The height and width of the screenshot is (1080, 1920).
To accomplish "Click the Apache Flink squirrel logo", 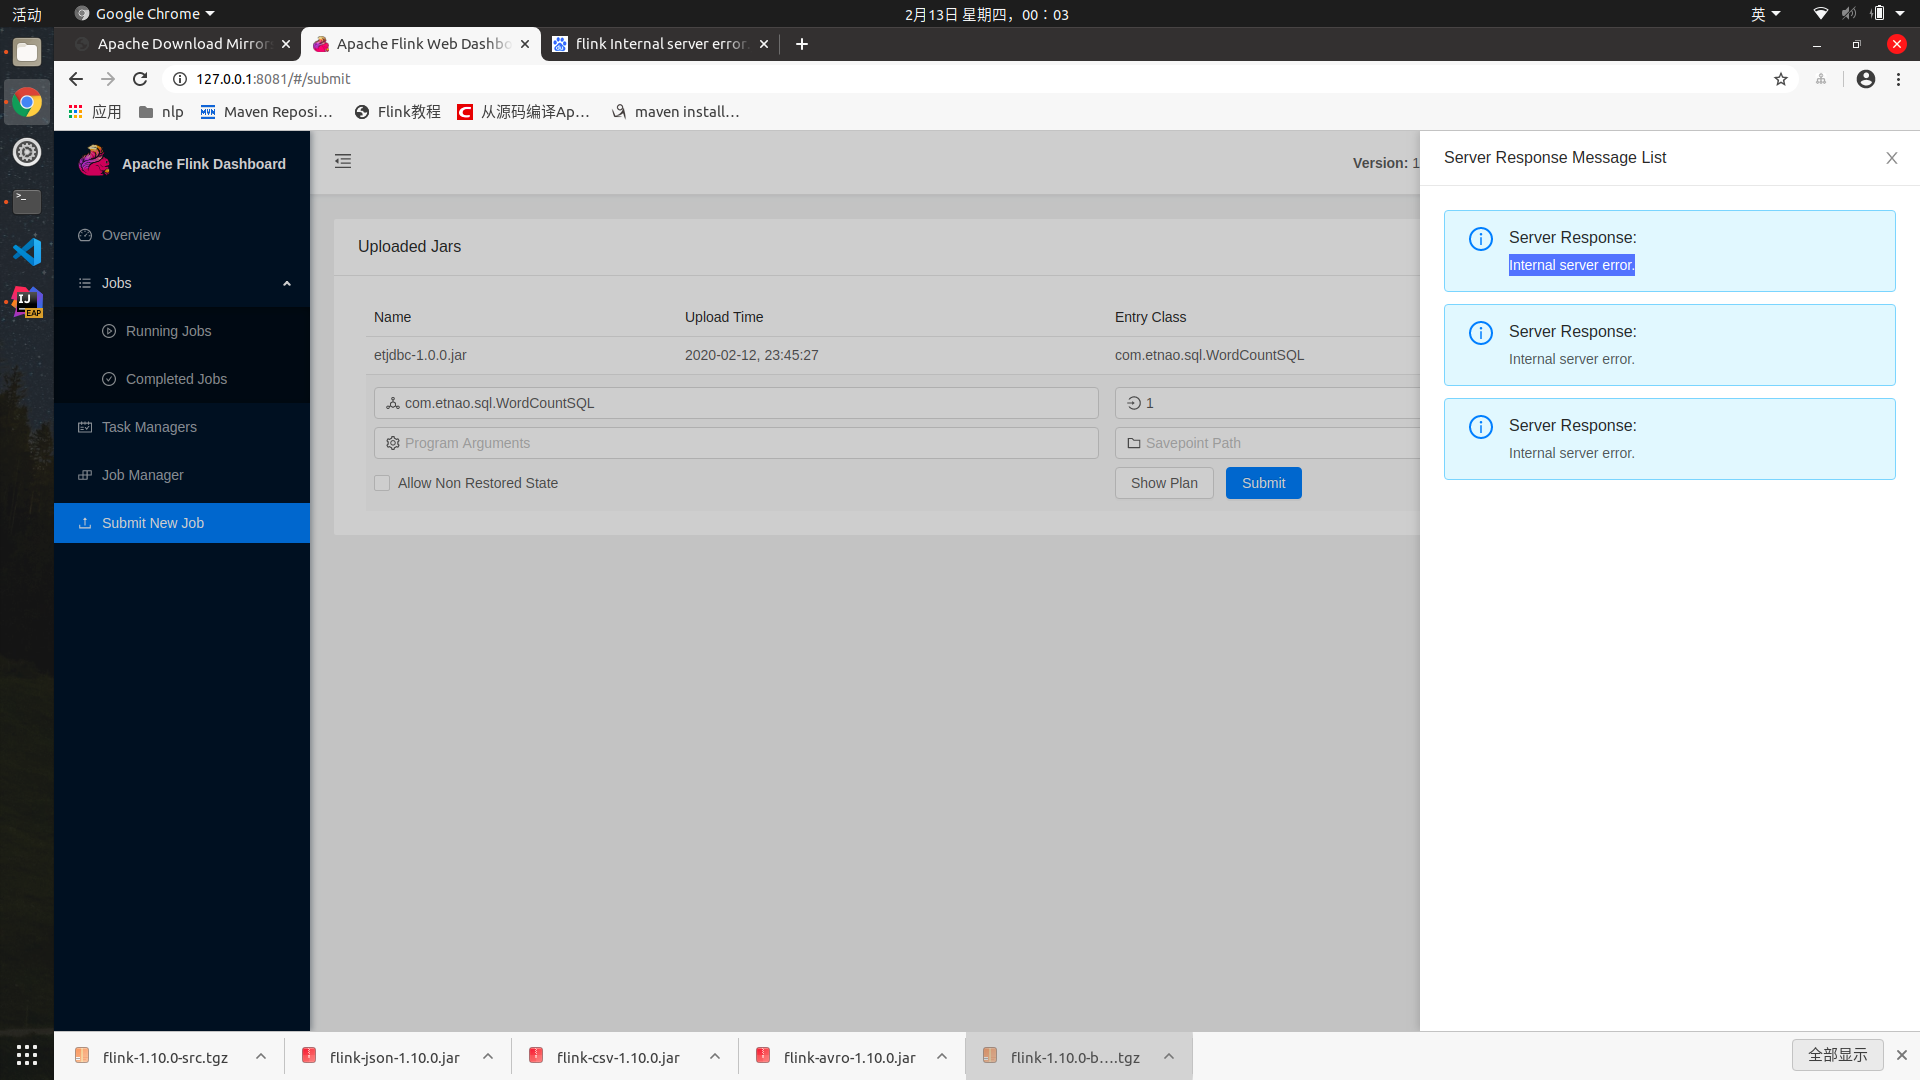I will point(94,162).
